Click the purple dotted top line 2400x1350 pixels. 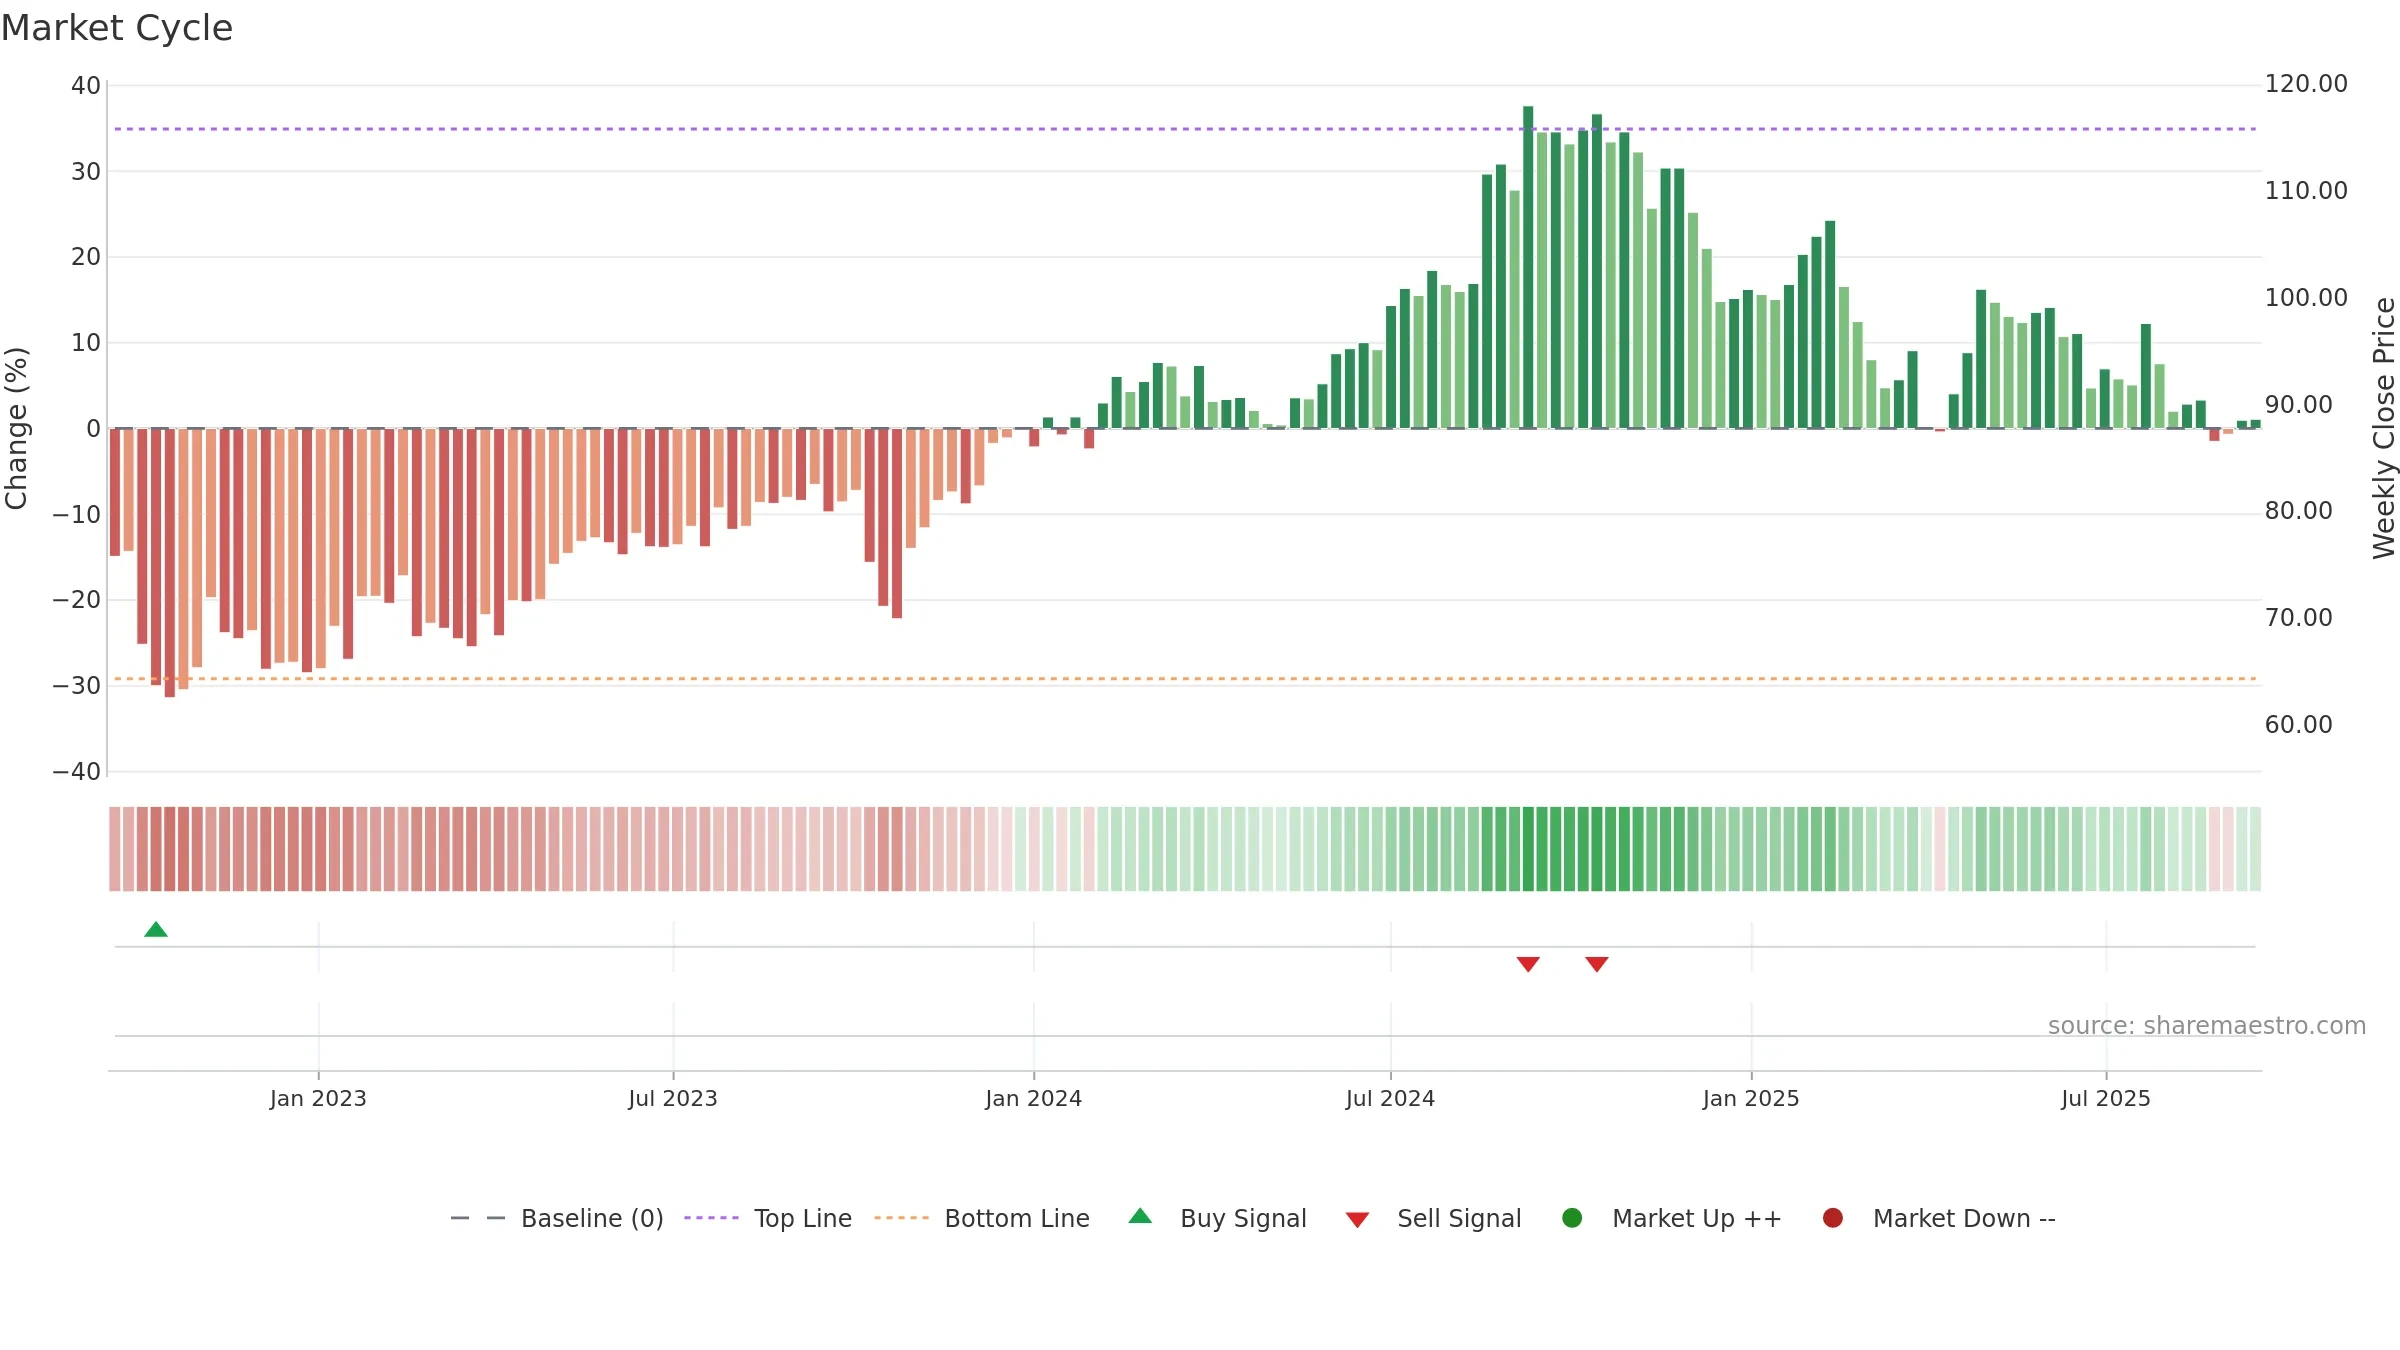point(1185,129)
